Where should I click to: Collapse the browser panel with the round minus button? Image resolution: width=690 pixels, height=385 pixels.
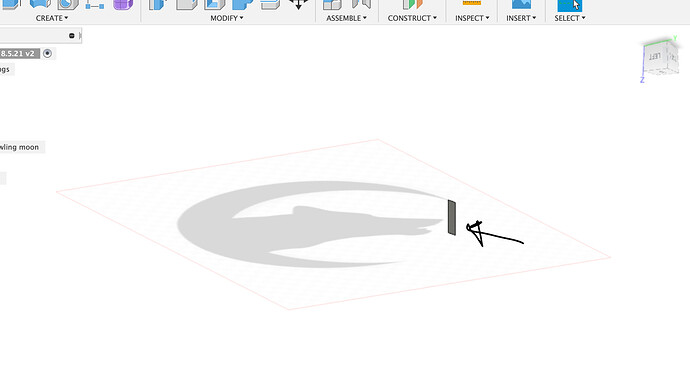pos(72,36)
